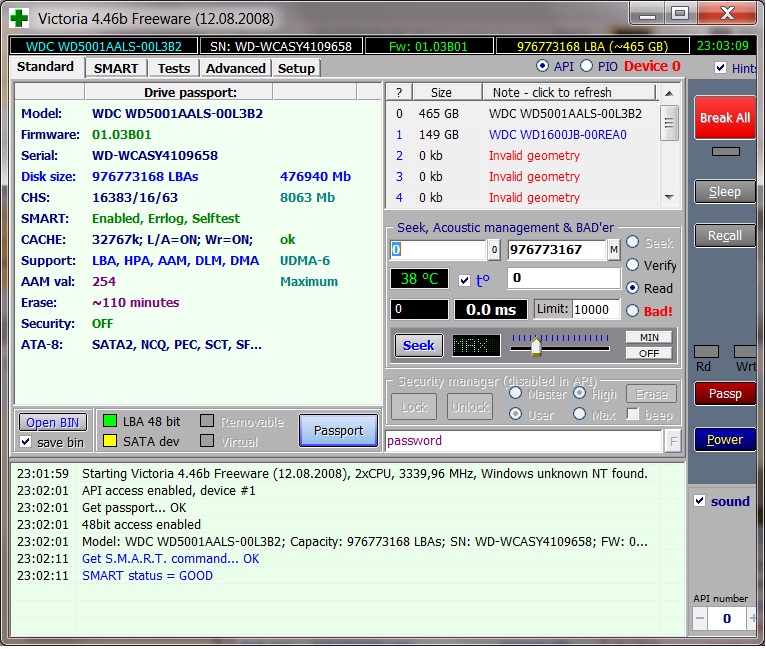Toggle the sound checkbox

coord(700,501)
